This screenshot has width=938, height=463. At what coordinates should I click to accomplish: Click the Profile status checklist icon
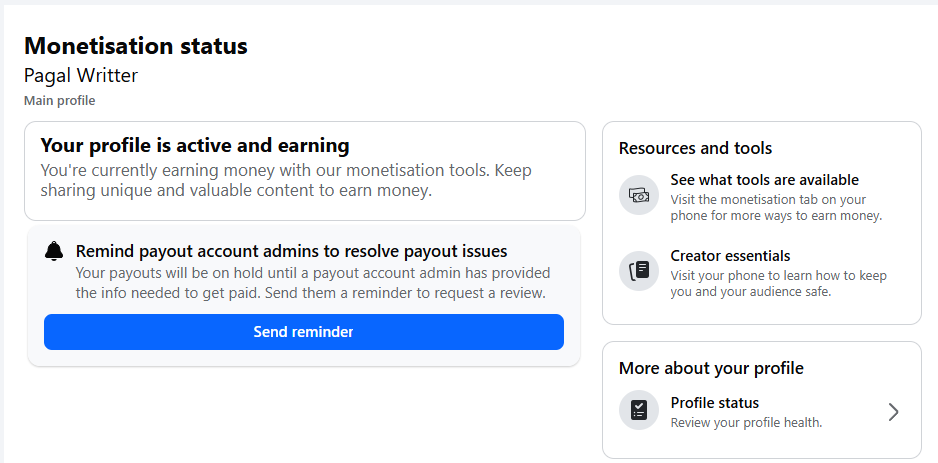[639, 411]
